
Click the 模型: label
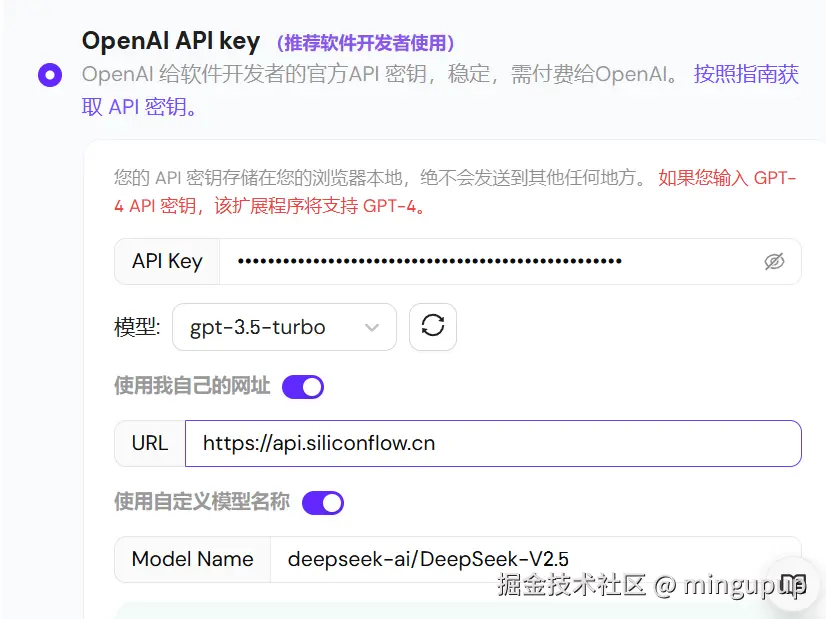point(137,327)
